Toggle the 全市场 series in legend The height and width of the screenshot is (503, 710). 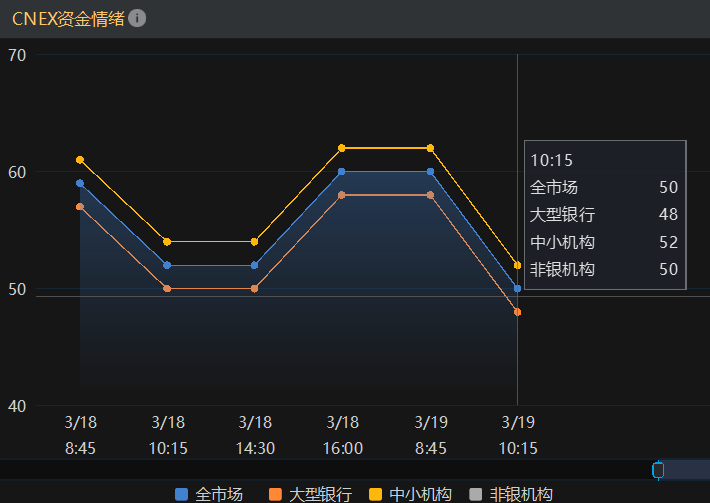(209, 494)
